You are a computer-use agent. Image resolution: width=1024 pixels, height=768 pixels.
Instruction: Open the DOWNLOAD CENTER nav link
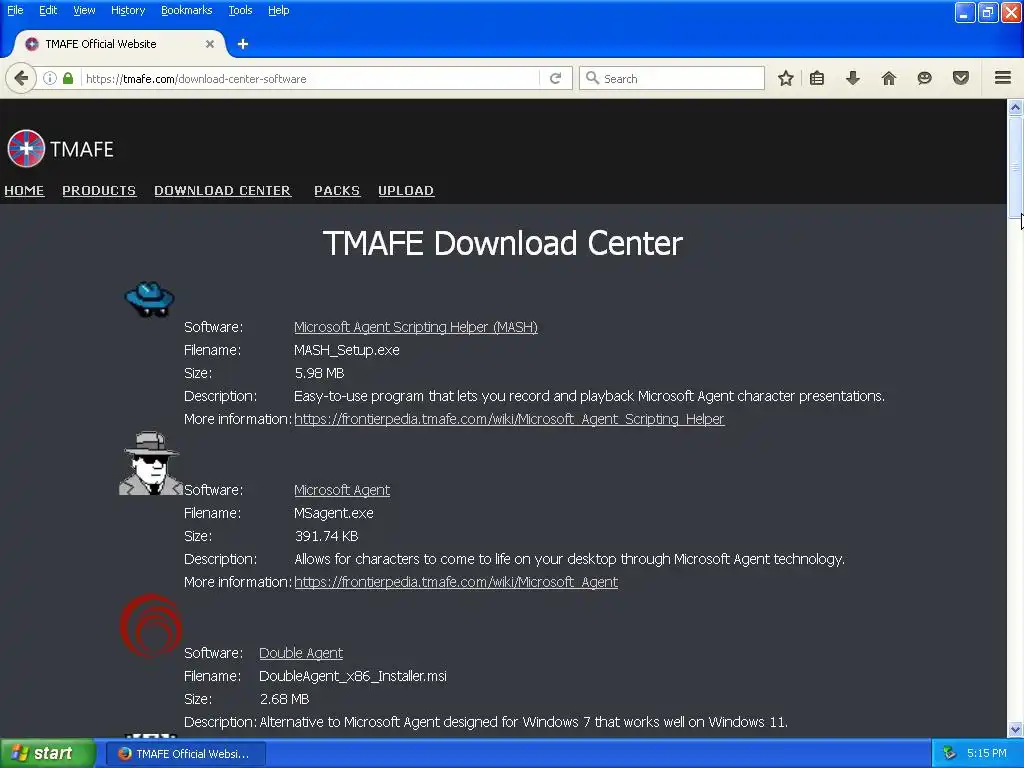click(x=223, y=191)
